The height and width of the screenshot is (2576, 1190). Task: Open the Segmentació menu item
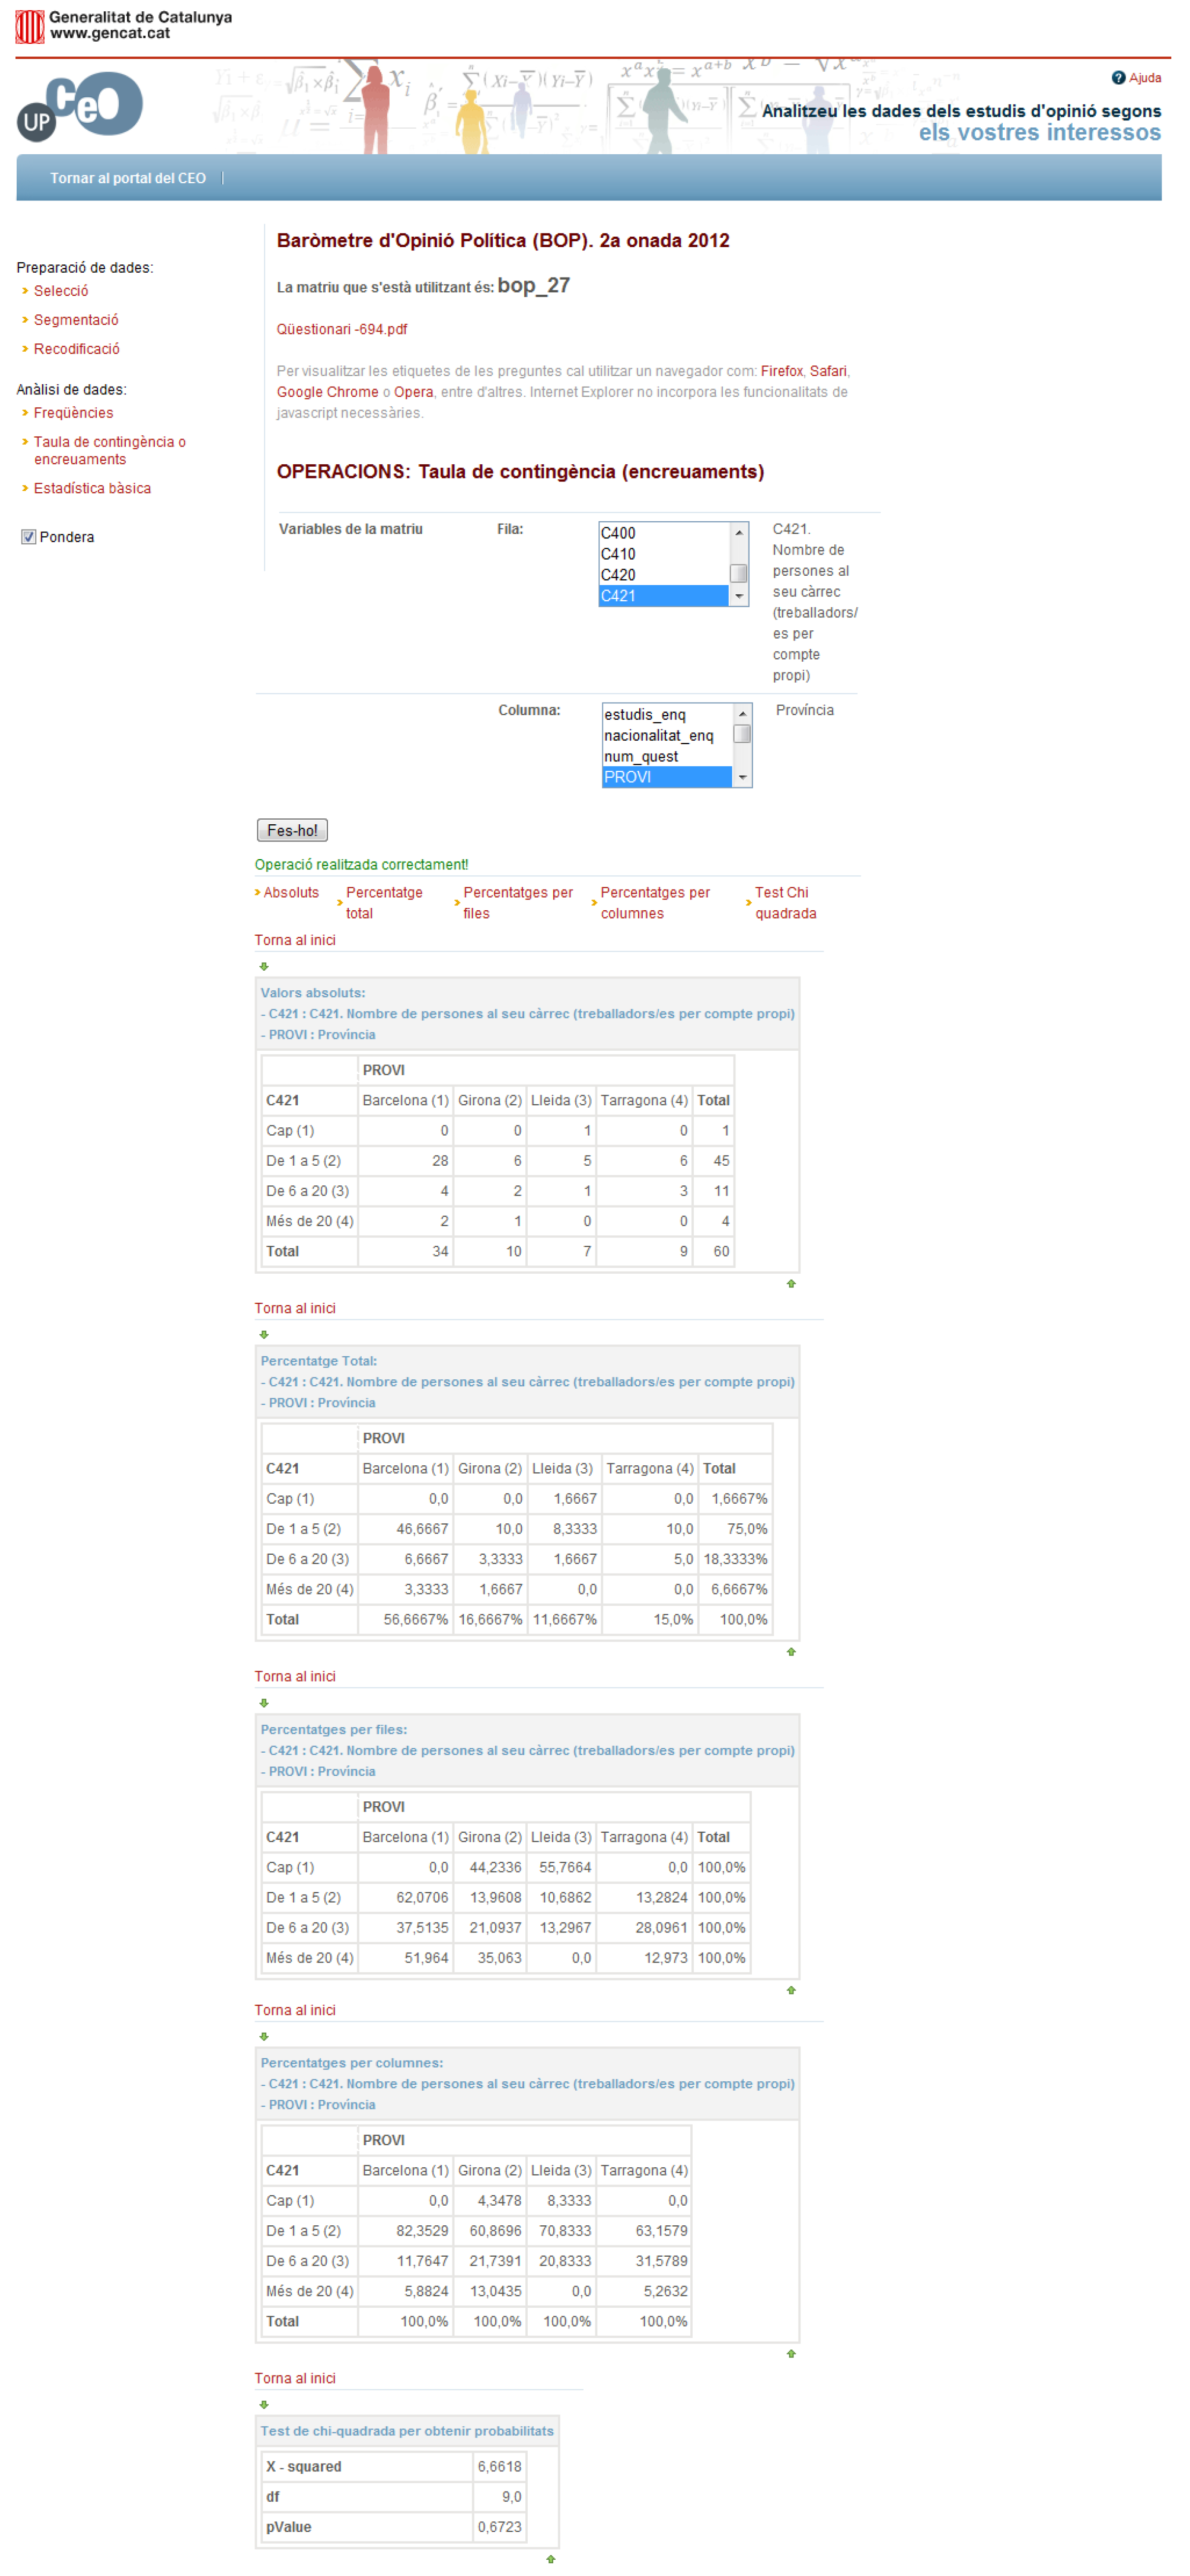click(x=76, y=320)
